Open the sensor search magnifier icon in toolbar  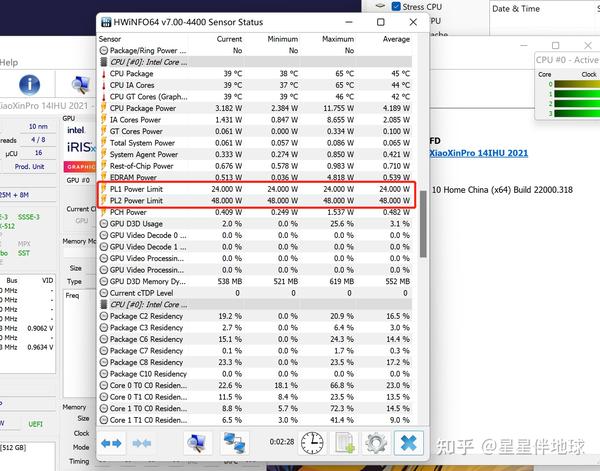click(x=197, y=443)
